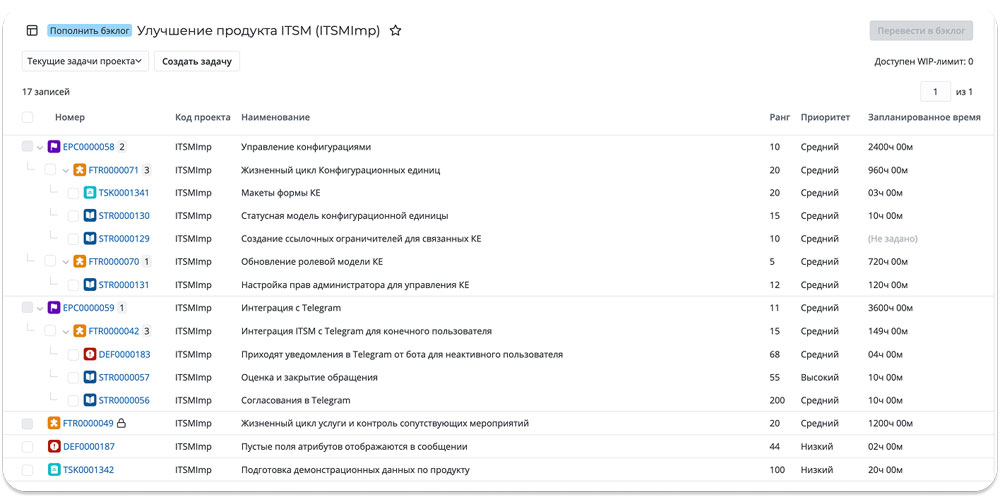Check the box for row DEF0000187
The height and width of the screenshot is (497, 1000).
pos(27,446)
